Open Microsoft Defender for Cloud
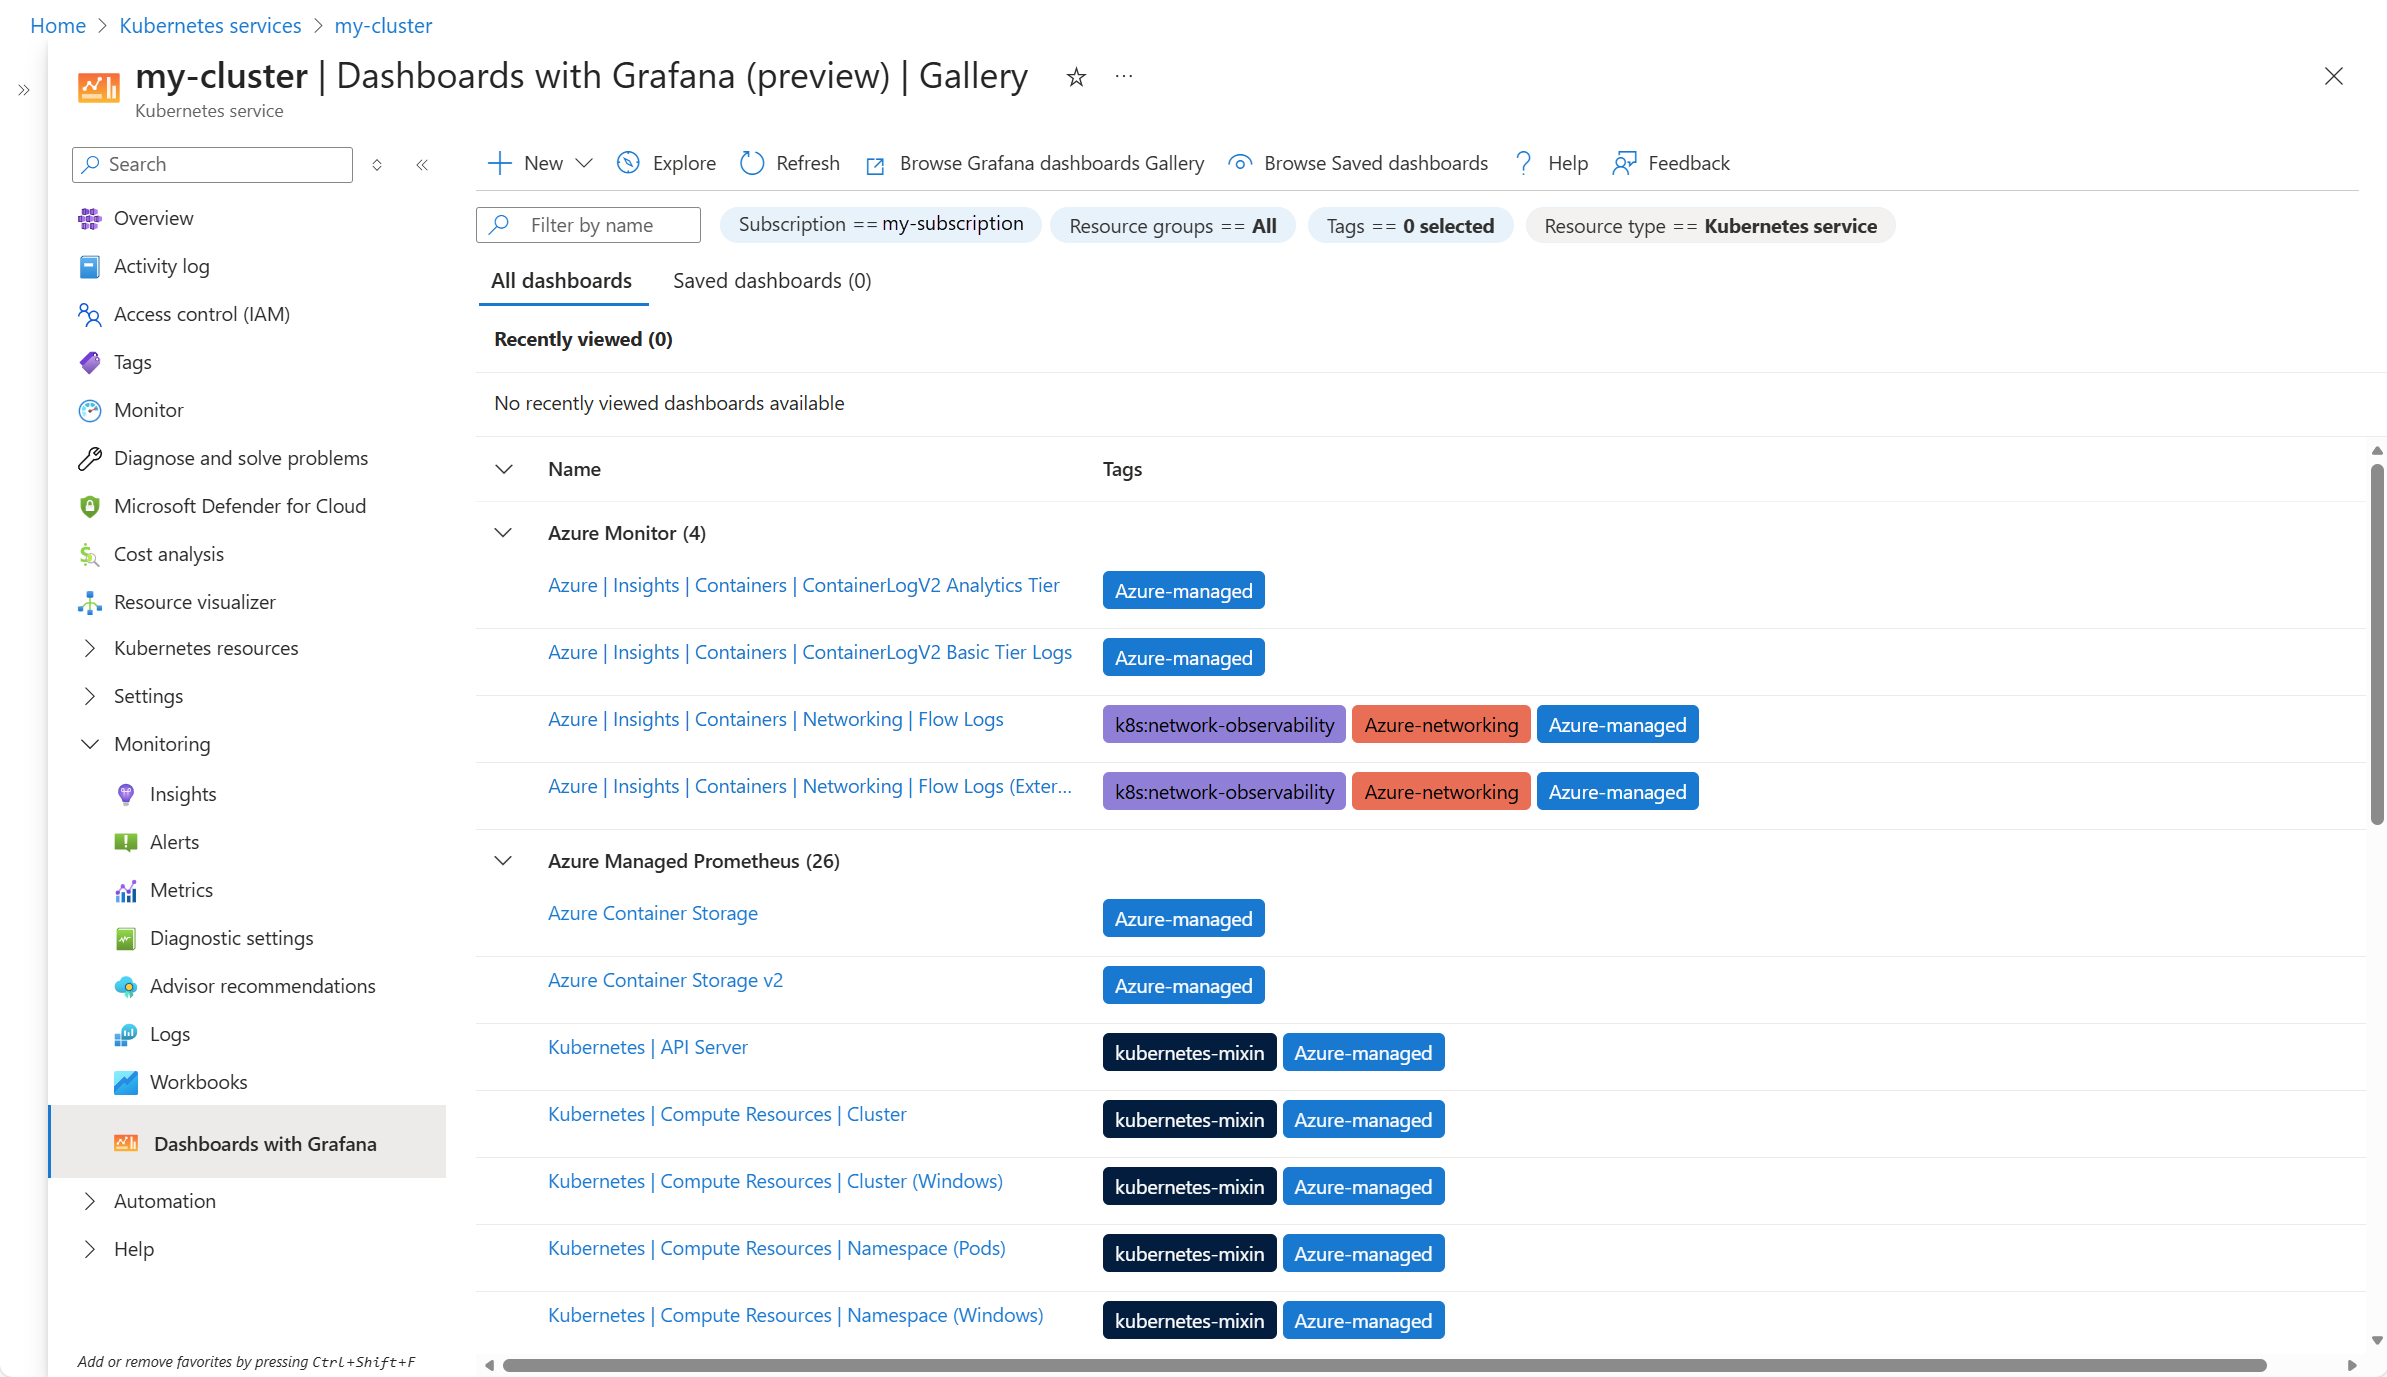The image size is (2387, 1377). [x=240, y=506]
